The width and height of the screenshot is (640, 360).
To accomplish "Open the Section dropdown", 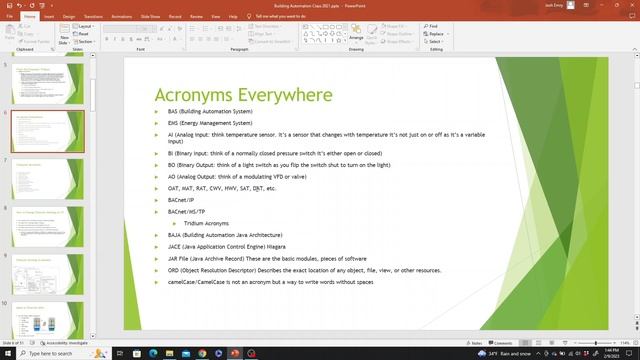I will point(84,42).
